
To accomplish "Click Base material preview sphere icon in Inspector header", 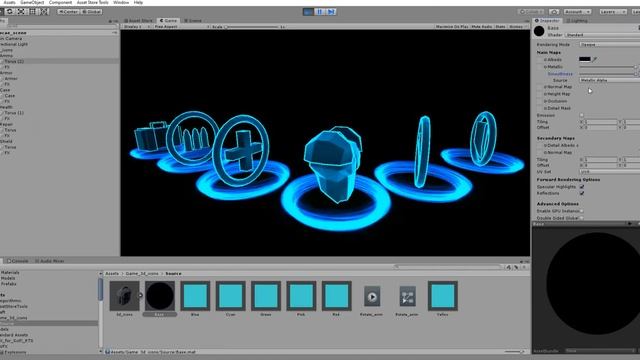I will click(x=539, y=31).
